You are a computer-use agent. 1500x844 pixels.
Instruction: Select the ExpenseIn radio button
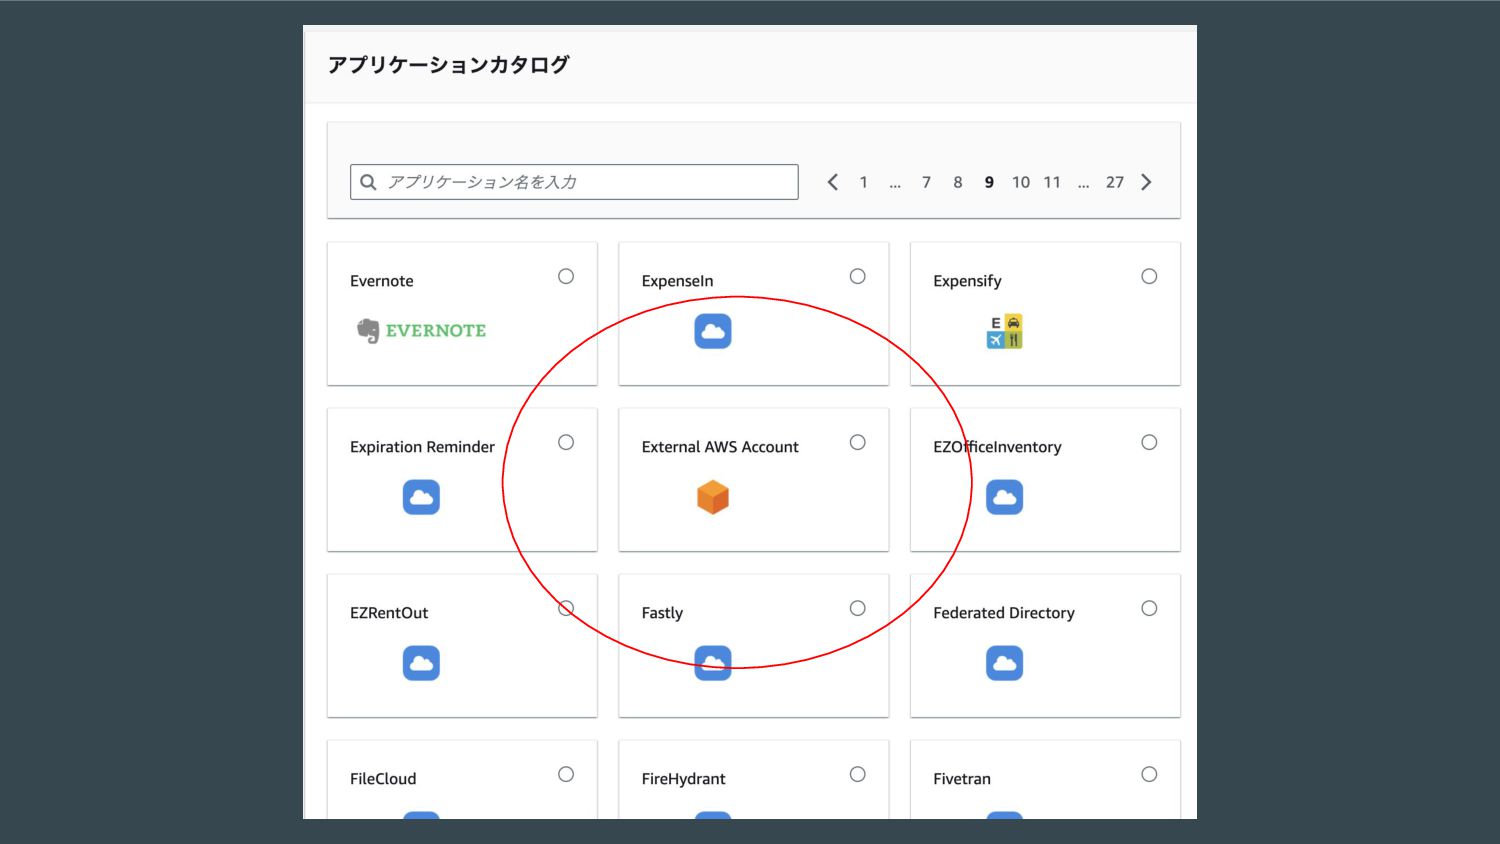click(x=858, y=276)
